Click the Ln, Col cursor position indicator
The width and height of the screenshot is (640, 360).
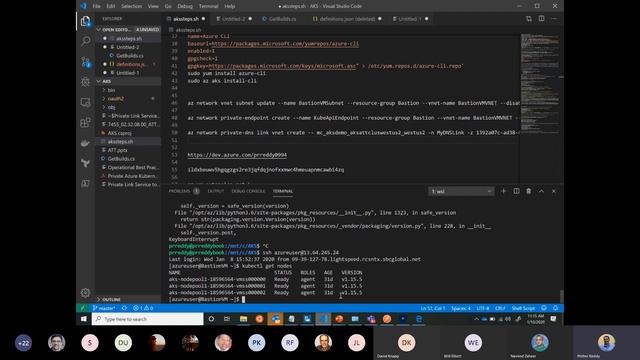pos(433,308)
